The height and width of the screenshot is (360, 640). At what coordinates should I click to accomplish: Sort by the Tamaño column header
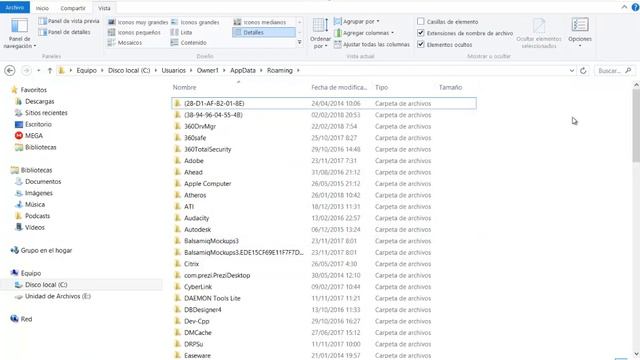point(450,87)
